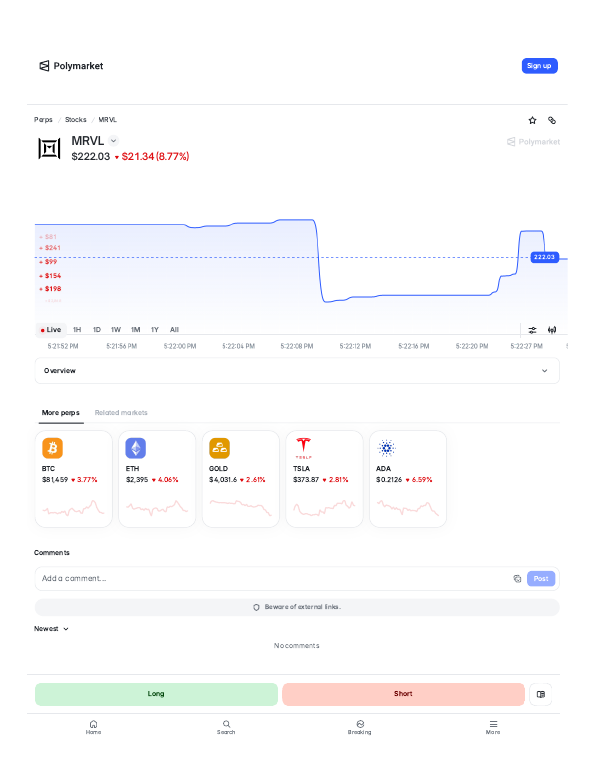Open the BTC perp card icon

[52, 448]
